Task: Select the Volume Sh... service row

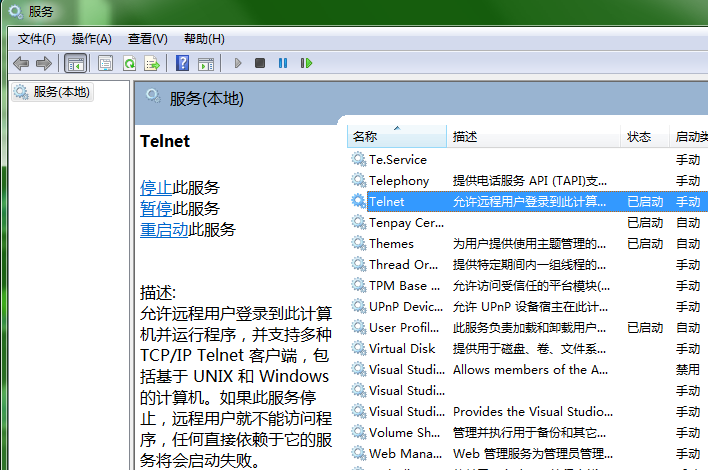Action: [x=527, y=433]
